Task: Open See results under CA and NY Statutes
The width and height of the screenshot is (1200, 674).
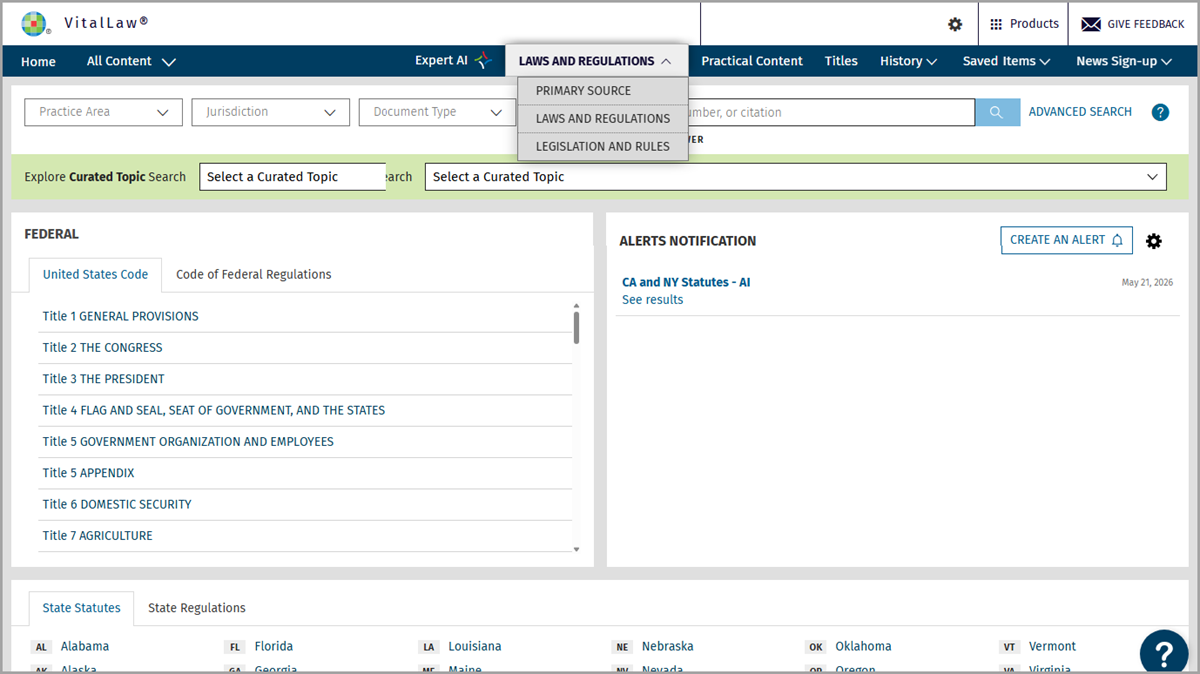Action: tap(653, 300)
